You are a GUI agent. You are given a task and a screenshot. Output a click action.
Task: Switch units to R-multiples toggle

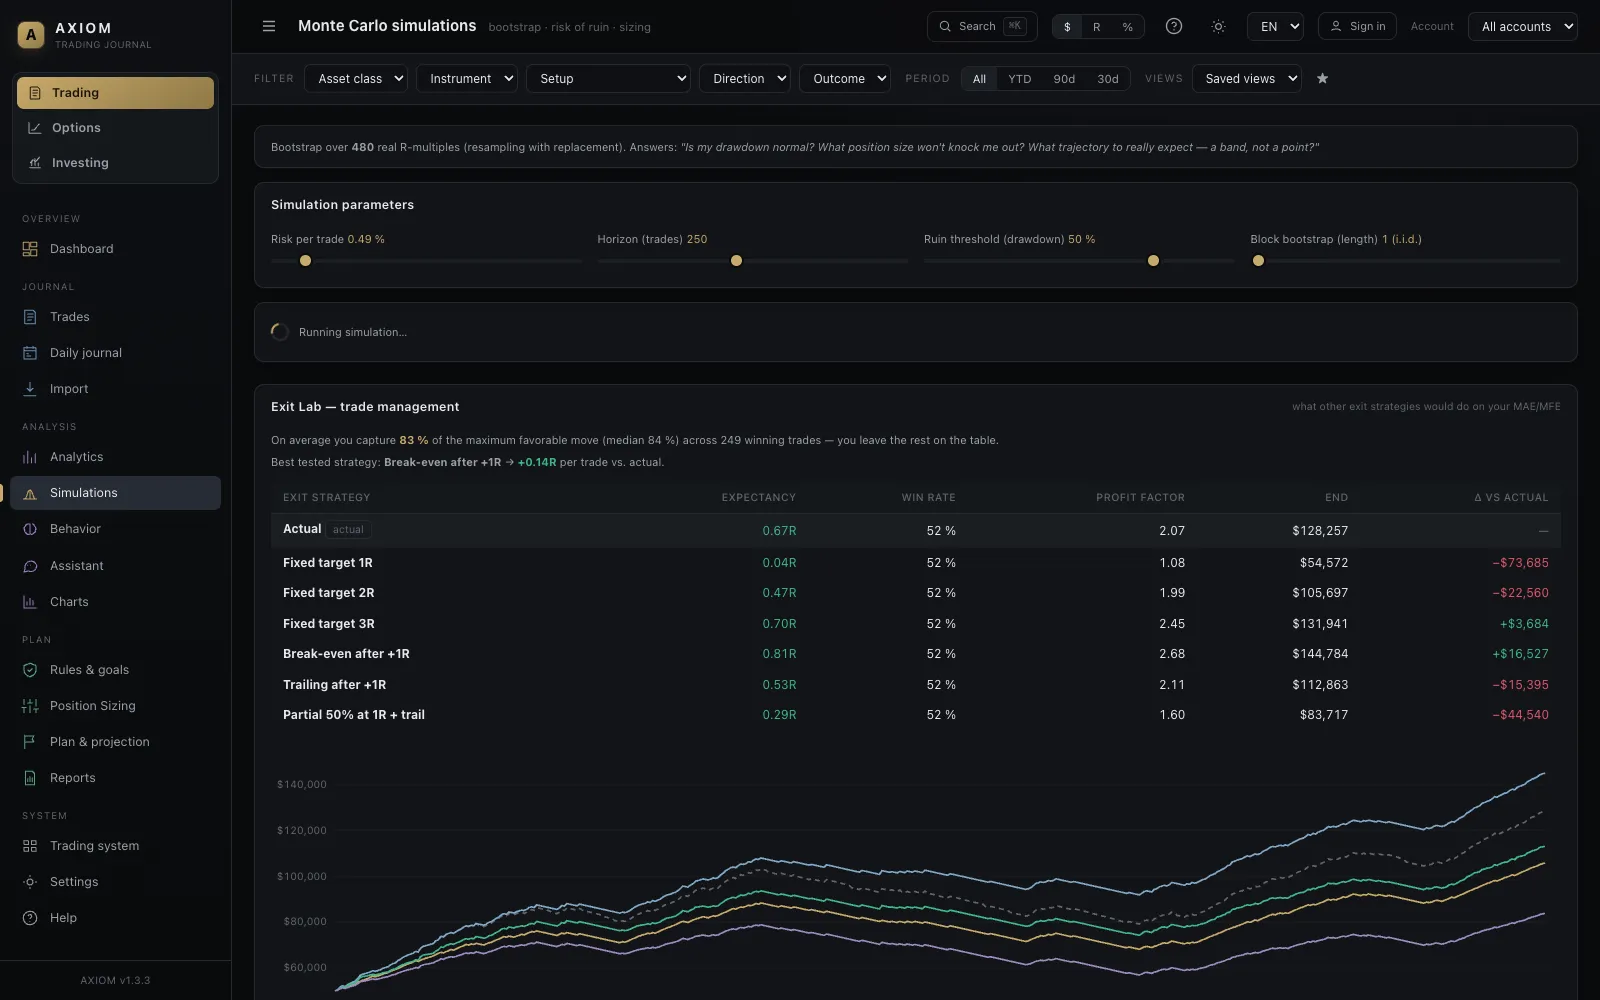point(1096,27)
